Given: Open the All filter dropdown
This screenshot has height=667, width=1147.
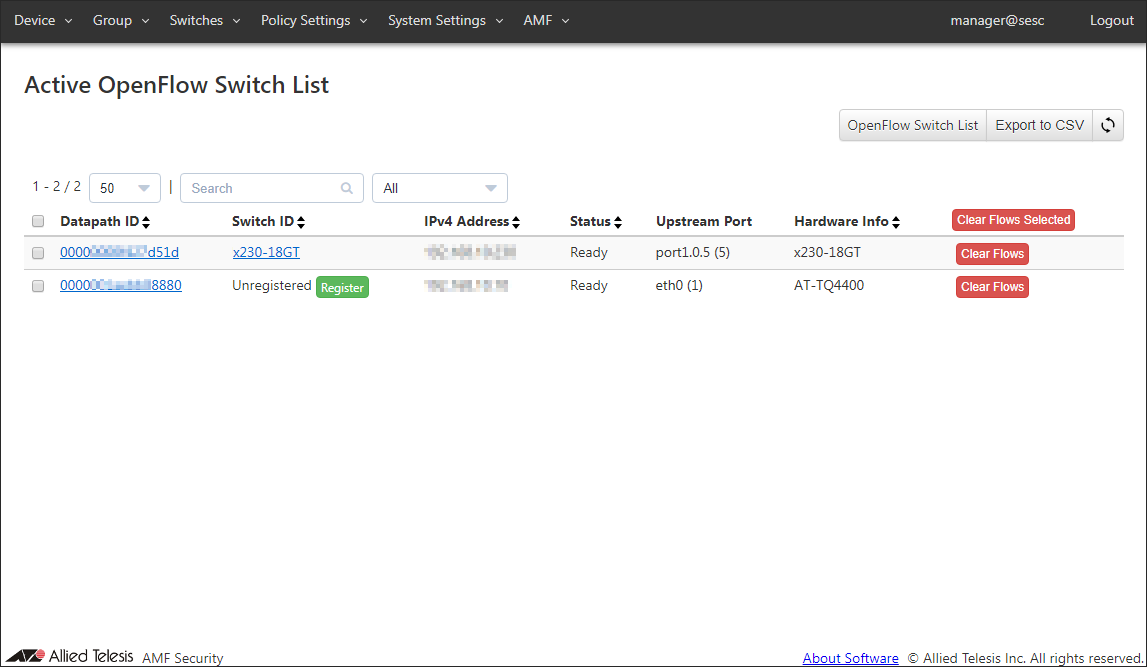Looking at the screenshot, I should [439, 188].
